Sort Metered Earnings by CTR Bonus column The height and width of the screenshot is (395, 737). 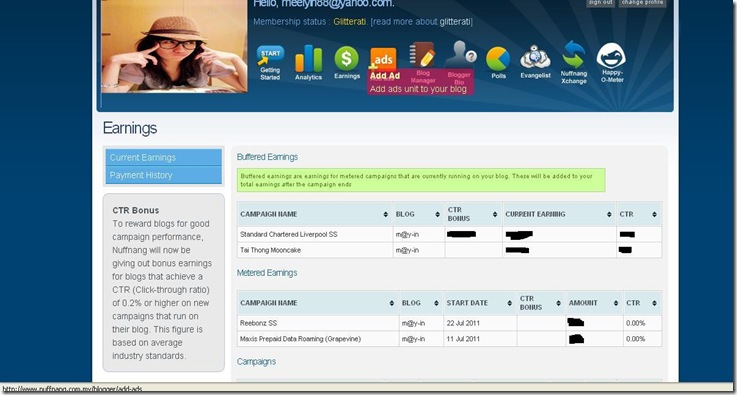(541, 303)
